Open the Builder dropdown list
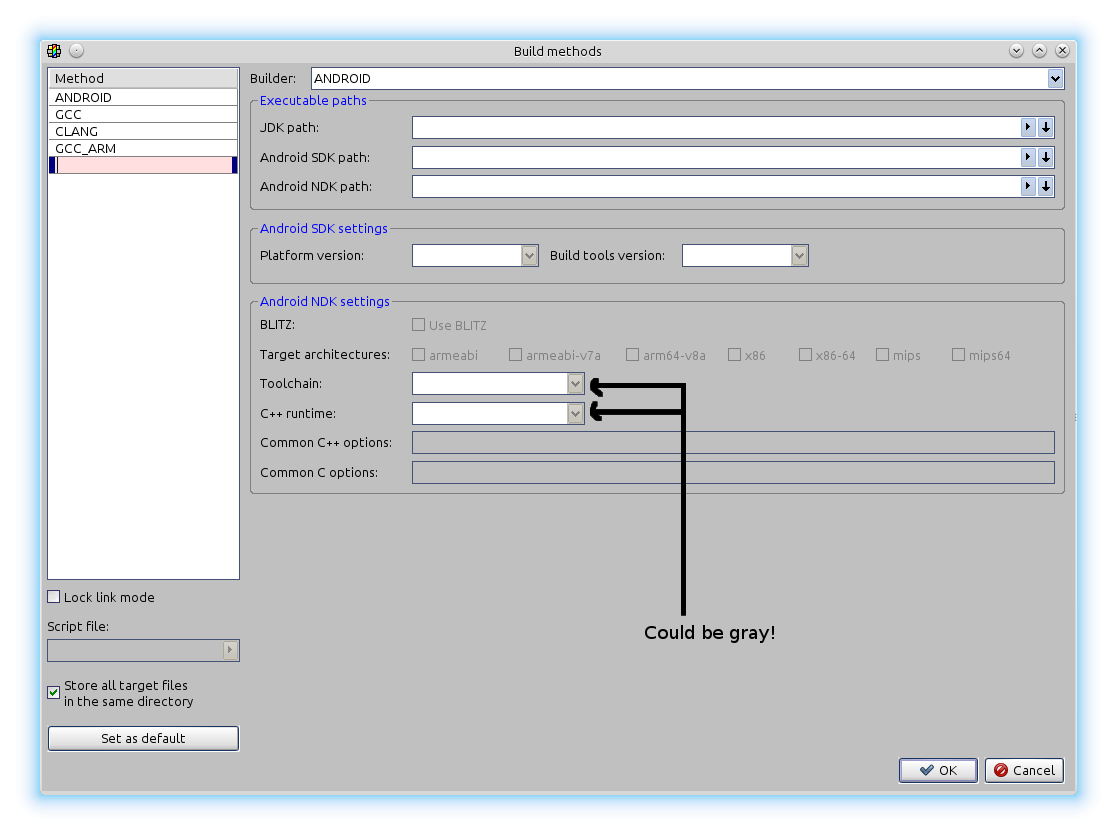The height and width of the screenshot is (835, 1117). [1054, 78]
